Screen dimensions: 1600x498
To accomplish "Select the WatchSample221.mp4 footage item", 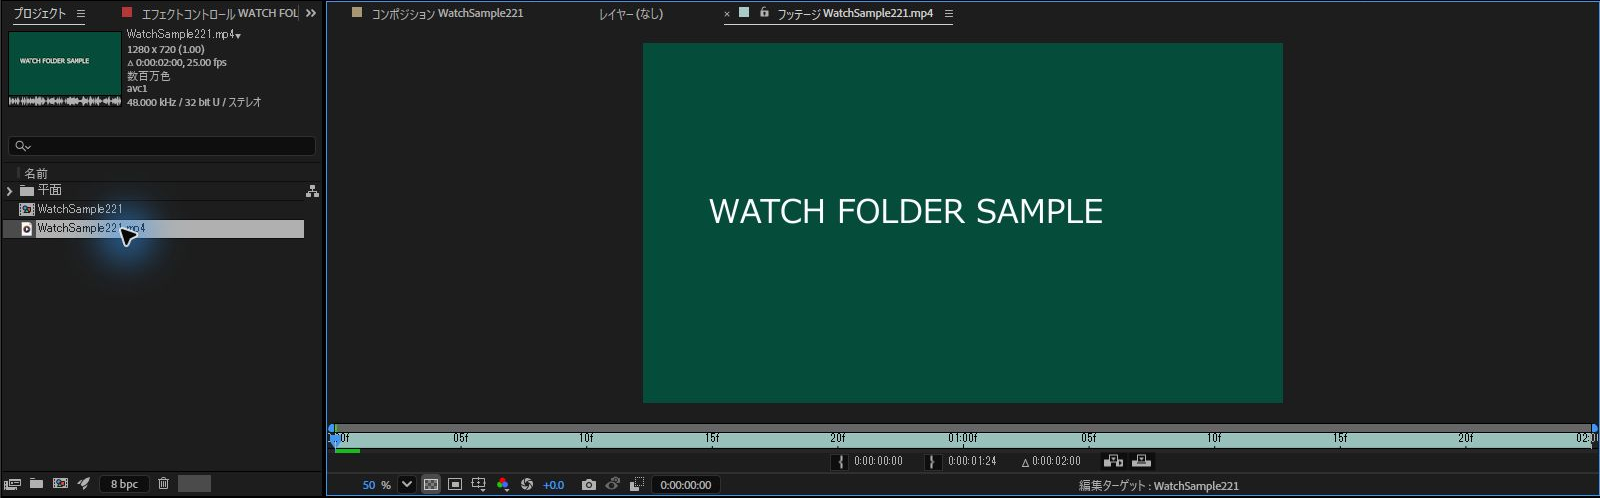I will point(153,228).
